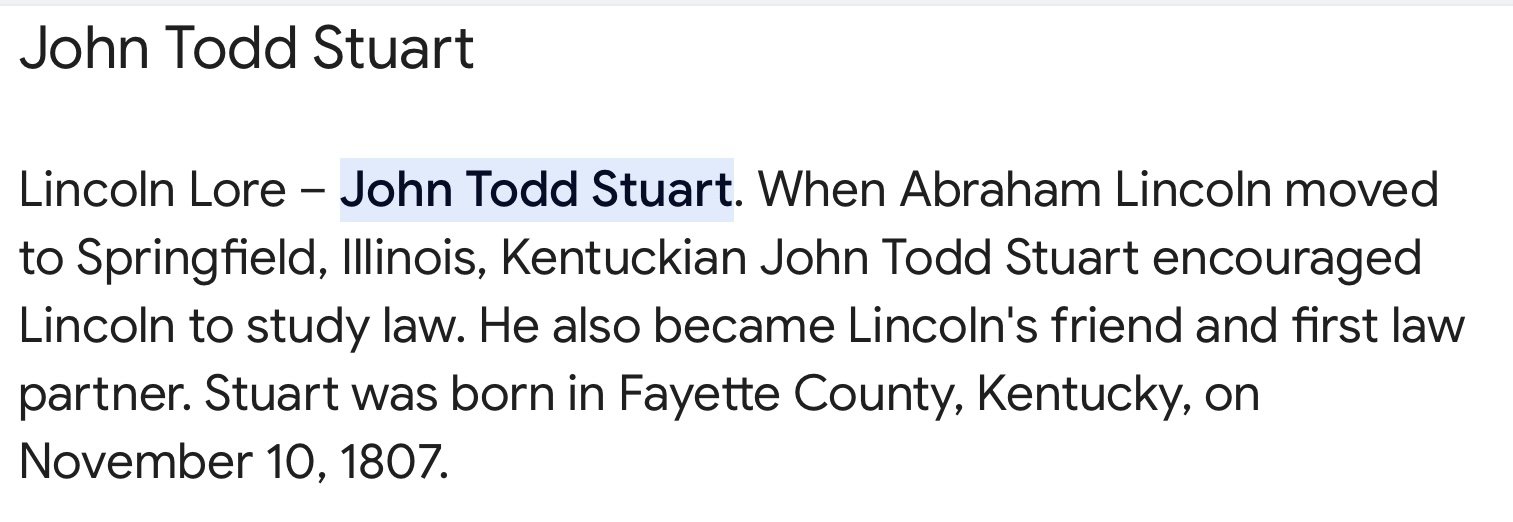
Task: Click the "John Todd Stuart" heading title
Action: [246, 49]
